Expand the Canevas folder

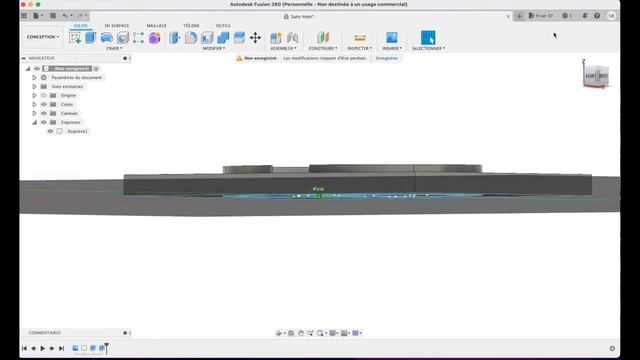point(34,113)
